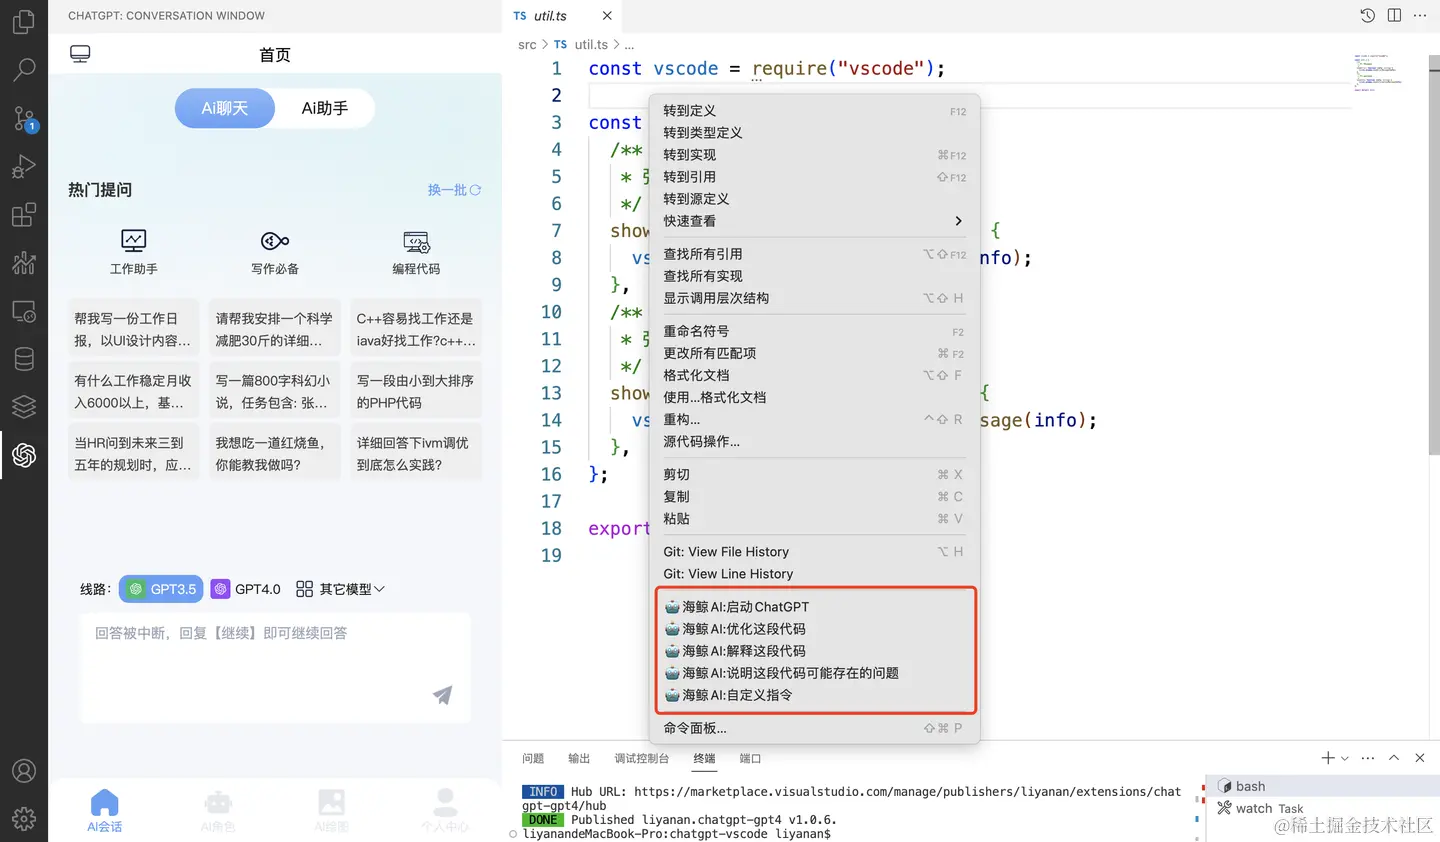The width and height of the screenshot is (1440, 842).
Task: Close the util.ts editor tab
Action: [607, 16]
